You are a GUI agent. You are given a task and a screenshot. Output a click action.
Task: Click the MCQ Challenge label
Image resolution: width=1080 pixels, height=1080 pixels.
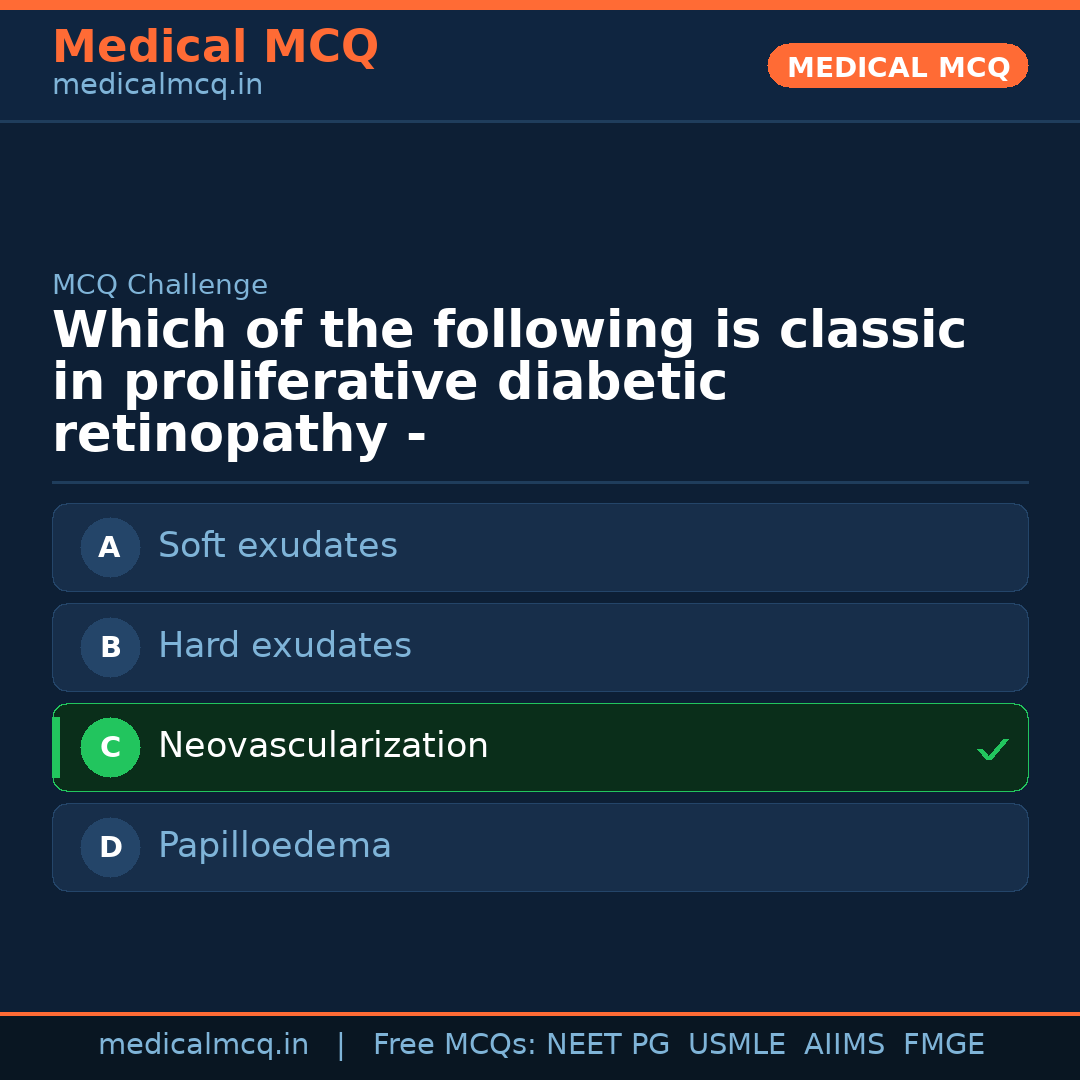click(x=160, y=285)
